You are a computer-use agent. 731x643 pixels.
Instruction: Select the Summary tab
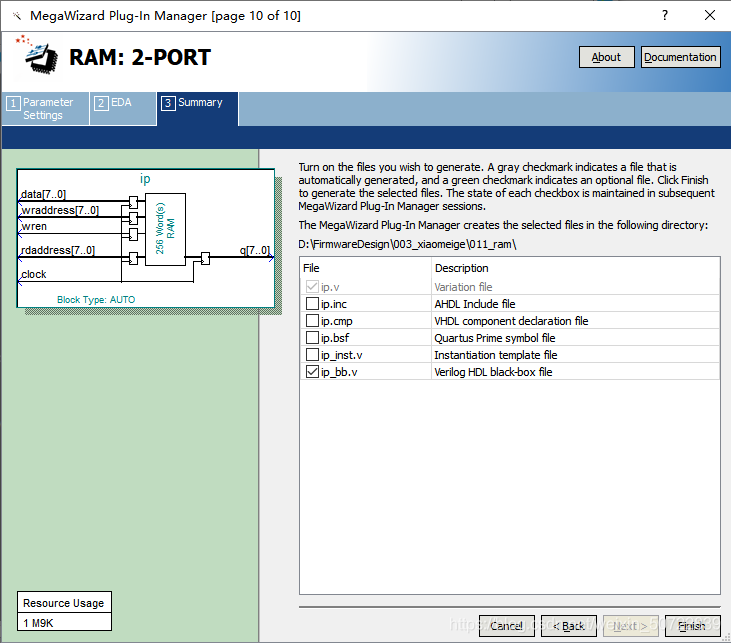tap(197, 109)
